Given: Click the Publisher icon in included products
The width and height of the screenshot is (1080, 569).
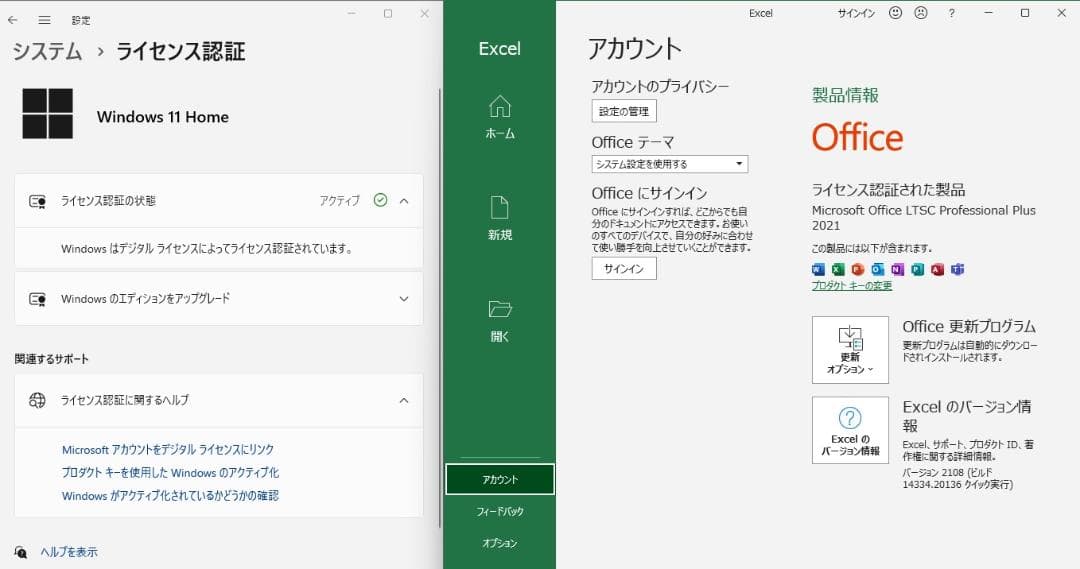Looking at the screenshot, I should [917, 269].
